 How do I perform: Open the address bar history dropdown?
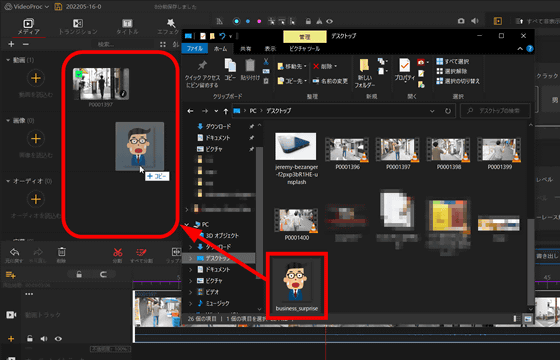432,111
